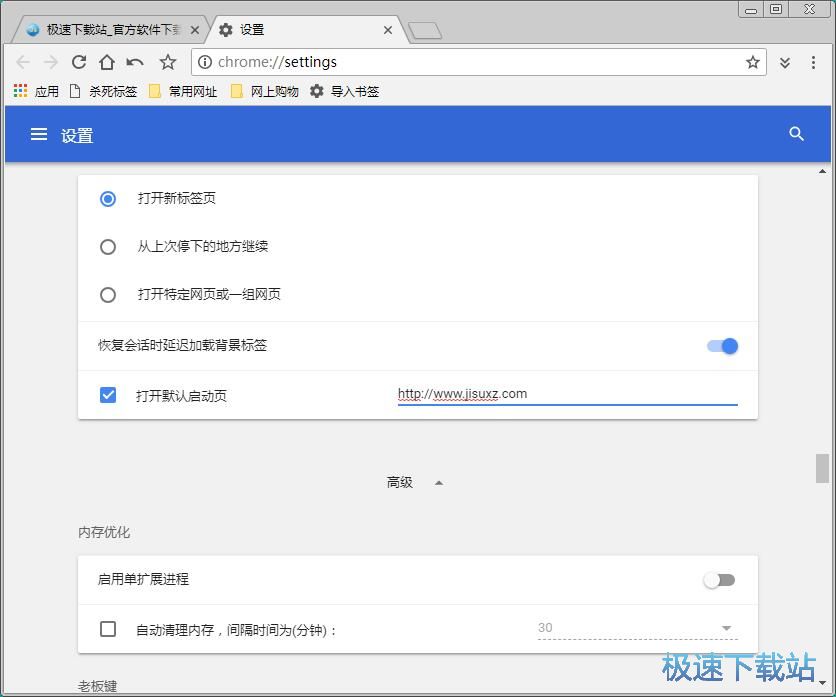Maximize the browser window
836x697 pixels.
tap(776, 9)
